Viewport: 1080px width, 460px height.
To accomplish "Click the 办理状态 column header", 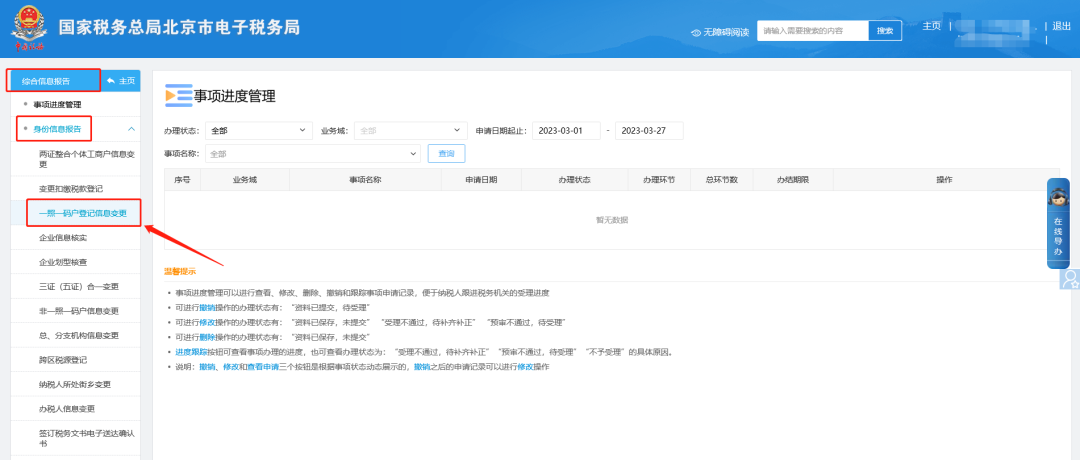I will (x=575, y=180).
